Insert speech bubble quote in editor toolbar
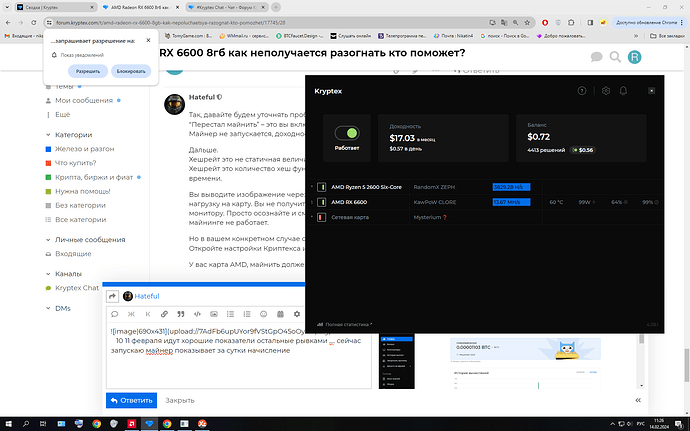This screenshot has width=690, height=431. pos(115,314)
